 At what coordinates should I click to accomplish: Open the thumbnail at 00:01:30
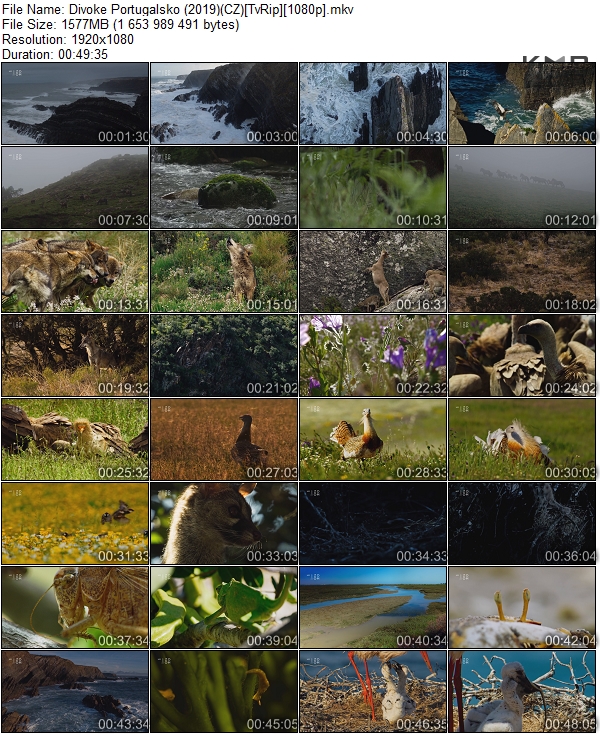tap(75, 104)
